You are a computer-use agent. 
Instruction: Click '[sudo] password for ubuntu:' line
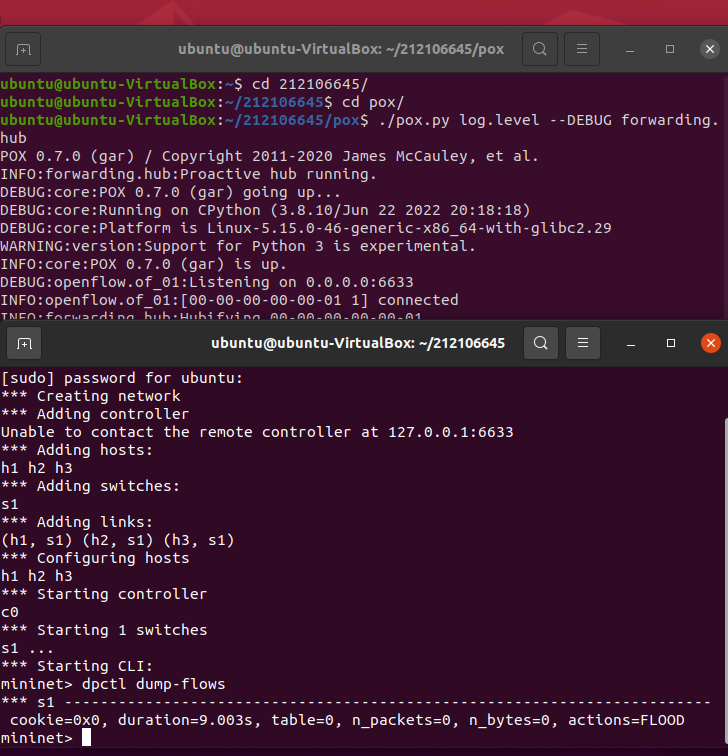(121, 378)
